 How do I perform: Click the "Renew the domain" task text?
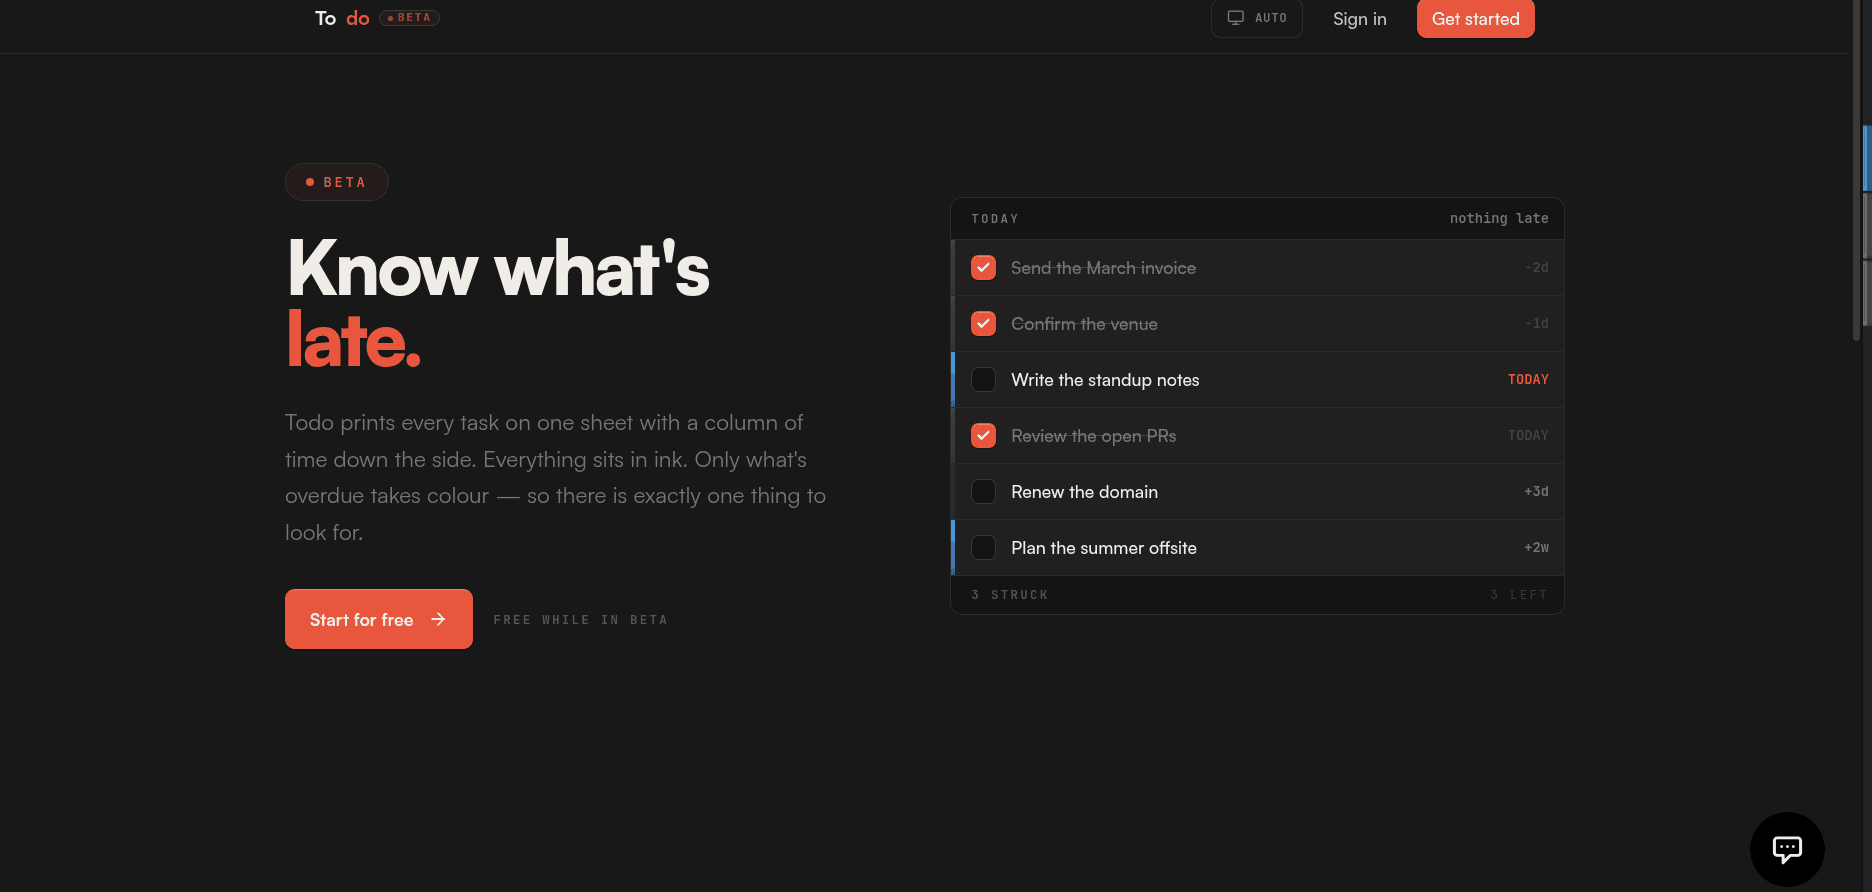(1084, 492)
